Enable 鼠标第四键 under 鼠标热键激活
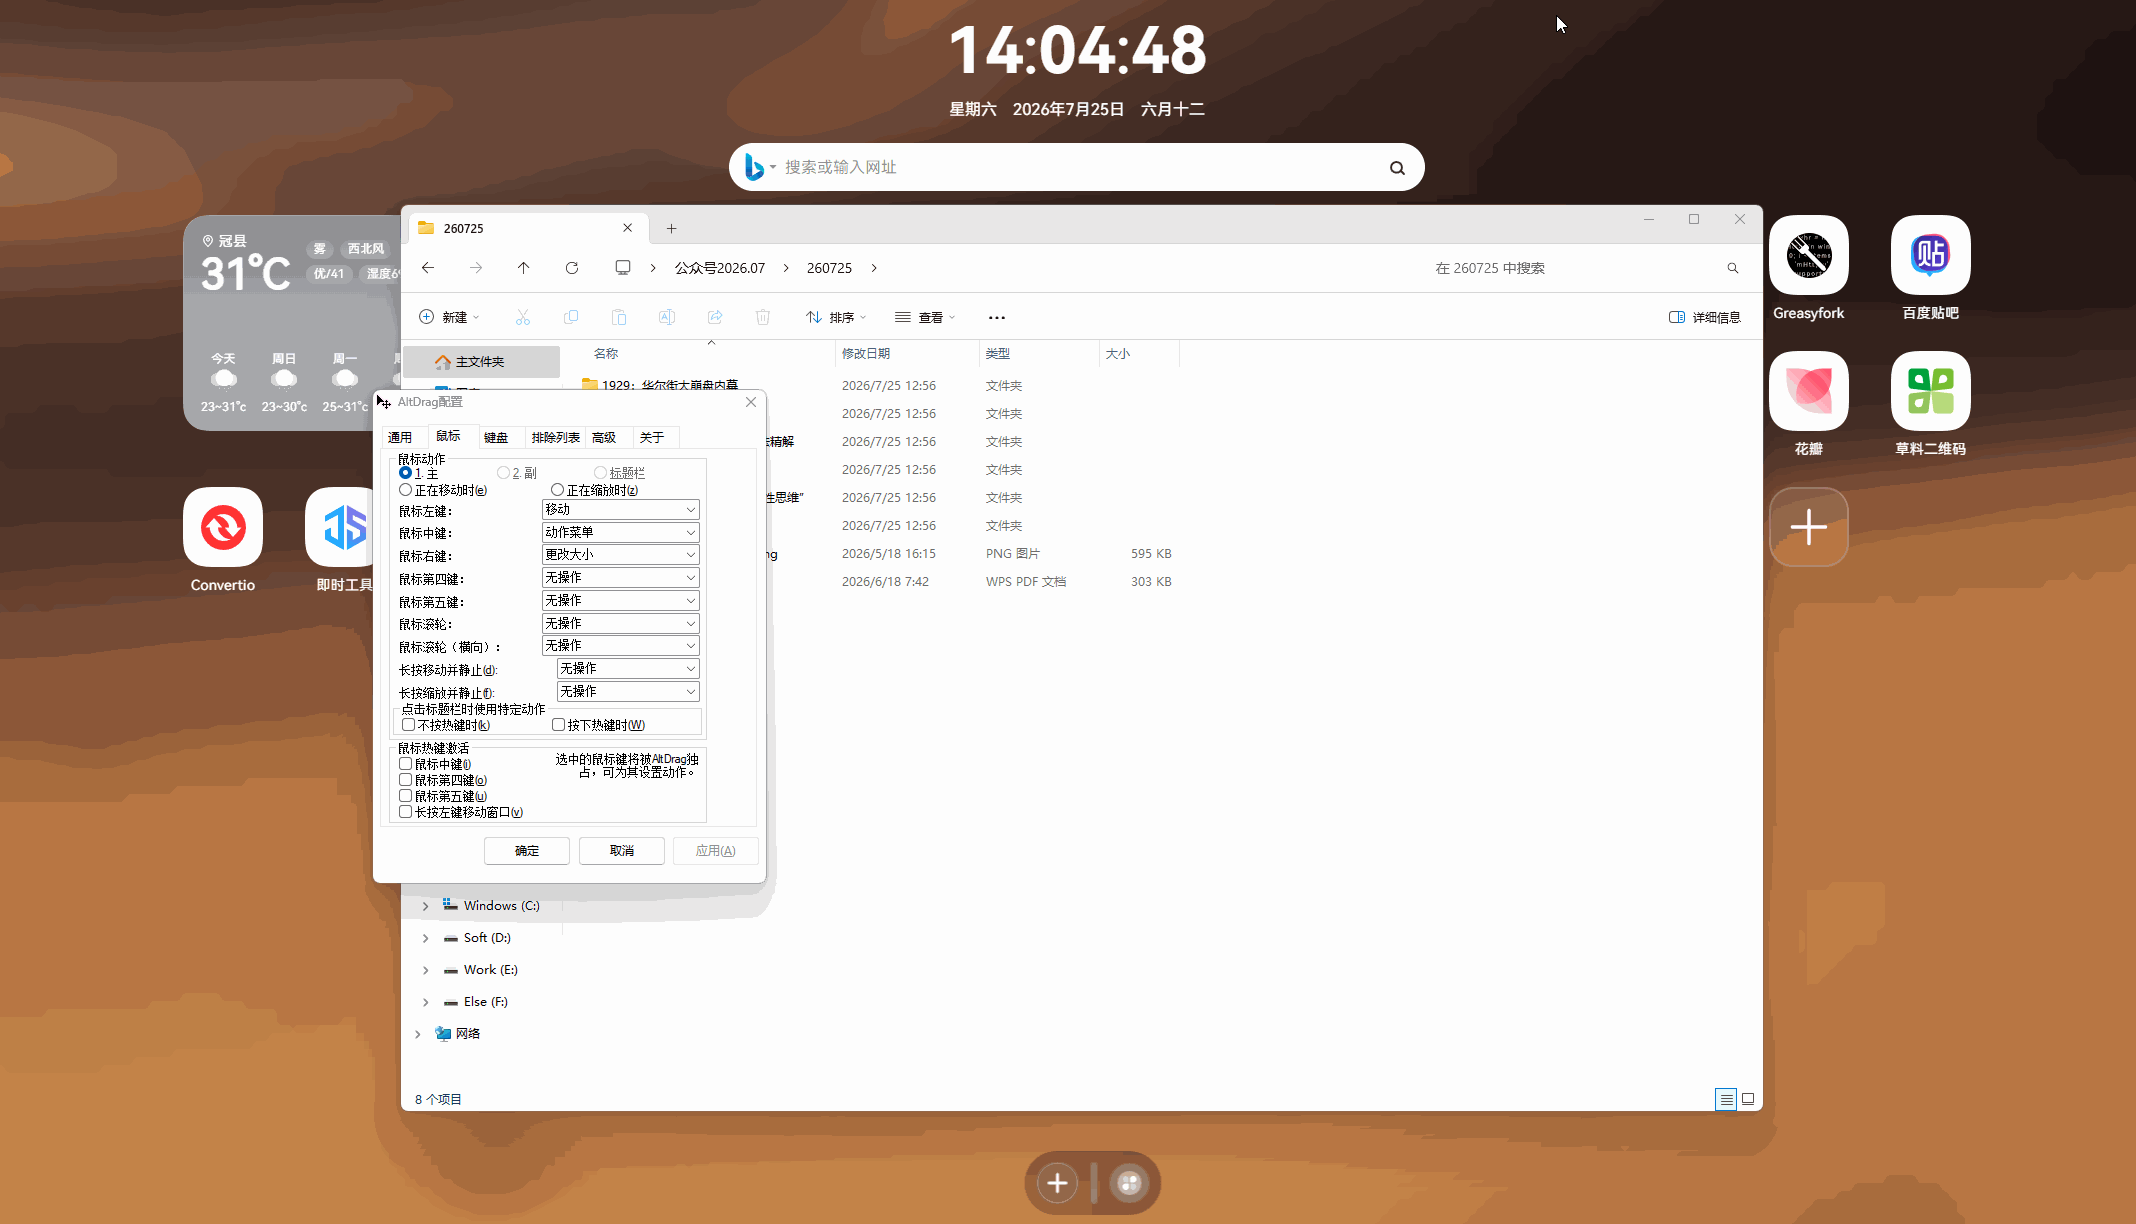Viewport: 2136px width, 1224px height. click(405, 780)
